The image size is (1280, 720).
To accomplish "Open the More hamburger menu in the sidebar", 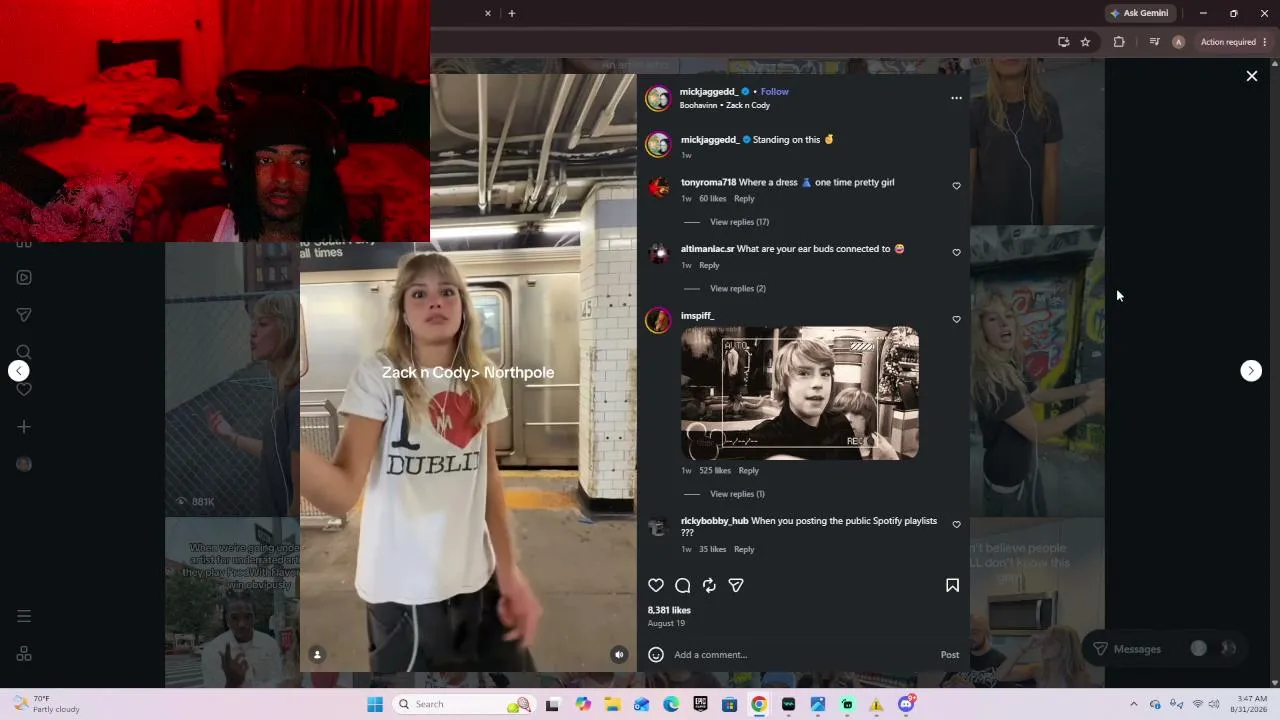I will point(24,616).
